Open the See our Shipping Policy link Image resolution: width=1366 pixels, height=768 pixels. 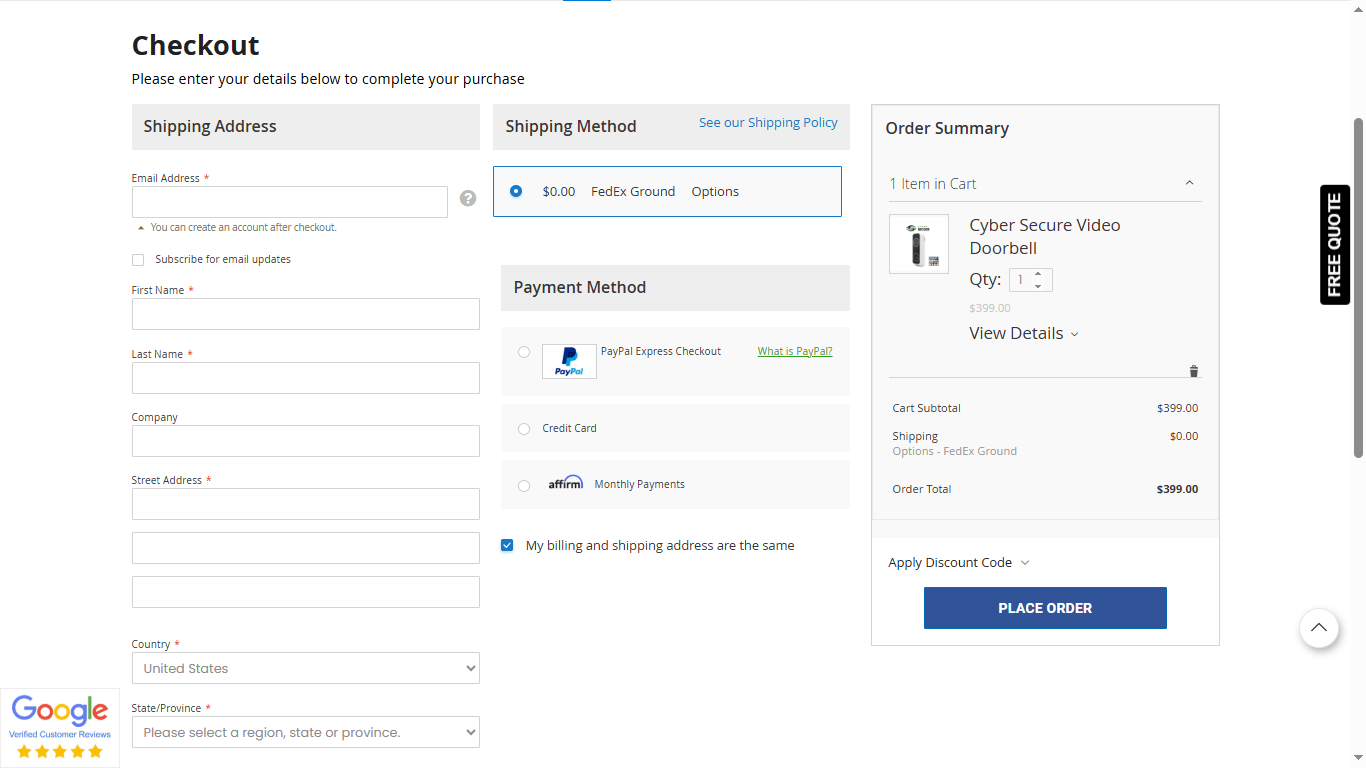click(x=768, y=122)
